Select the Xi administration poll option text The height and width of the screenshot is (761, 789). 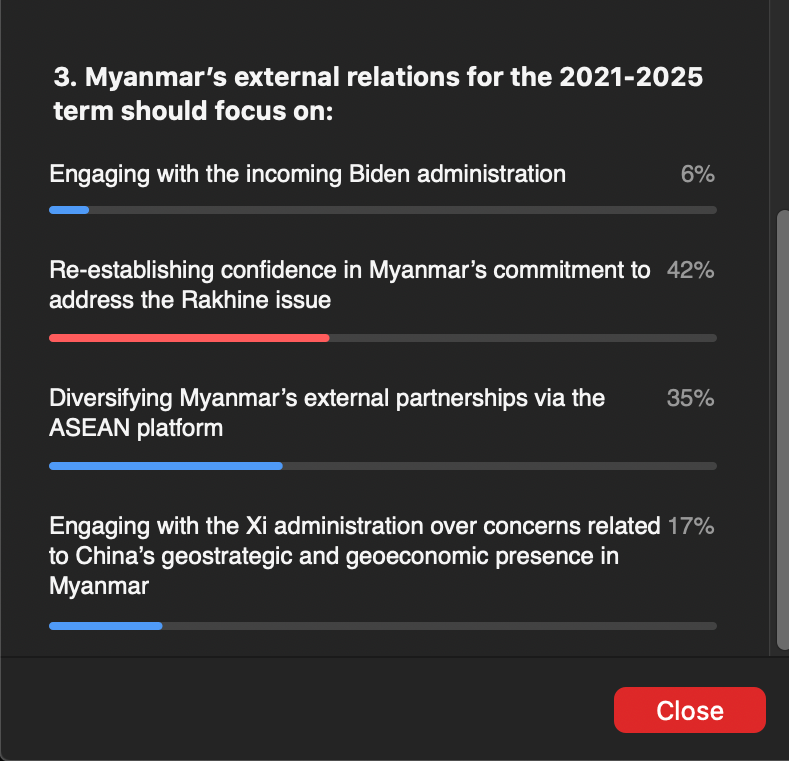point(354,555)
